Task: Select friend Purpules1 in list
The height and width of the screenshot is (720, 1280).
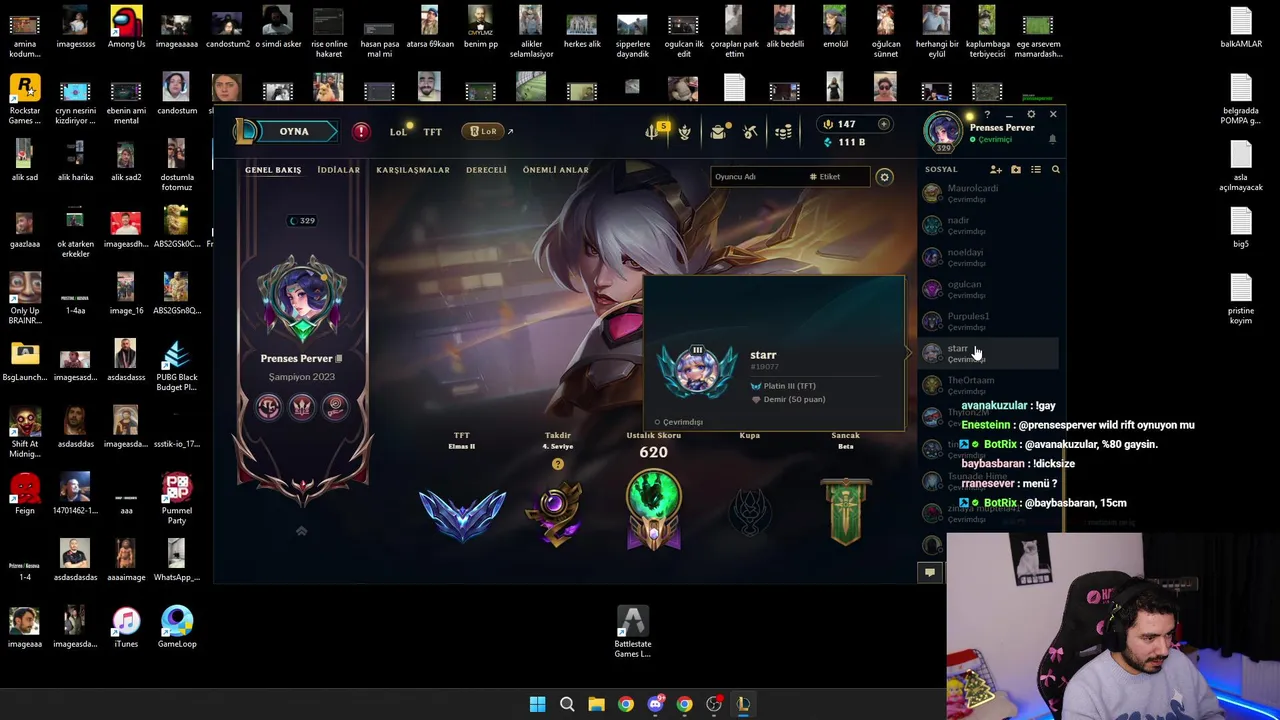Action: [x=988, y=321]
